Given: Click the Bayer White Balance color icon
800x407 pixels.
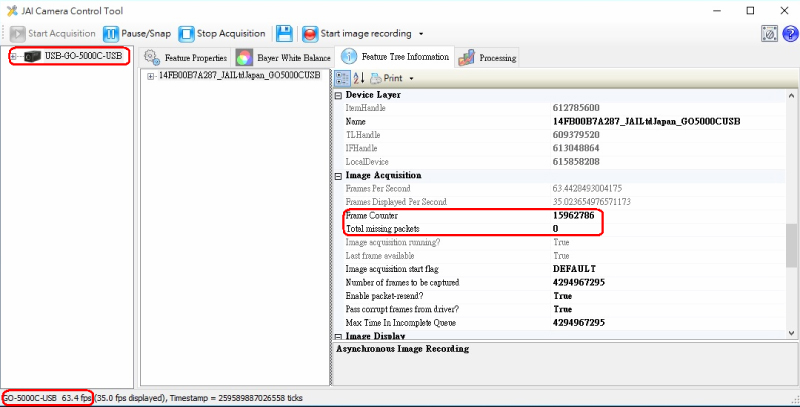Looking at the screenshot, I should [244, 58].
